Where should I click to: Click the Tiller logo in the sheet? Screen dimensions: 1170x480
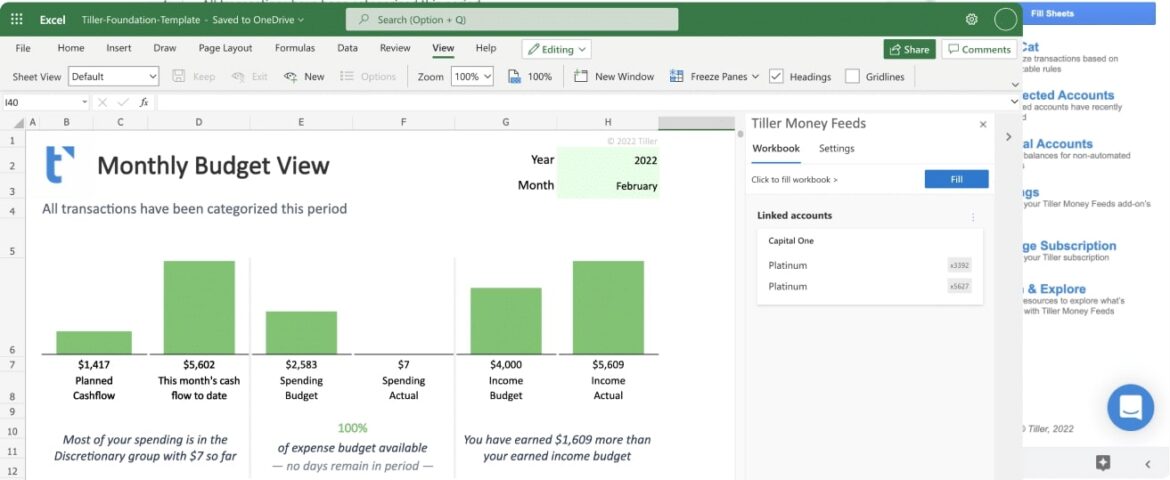pos(60,165)
